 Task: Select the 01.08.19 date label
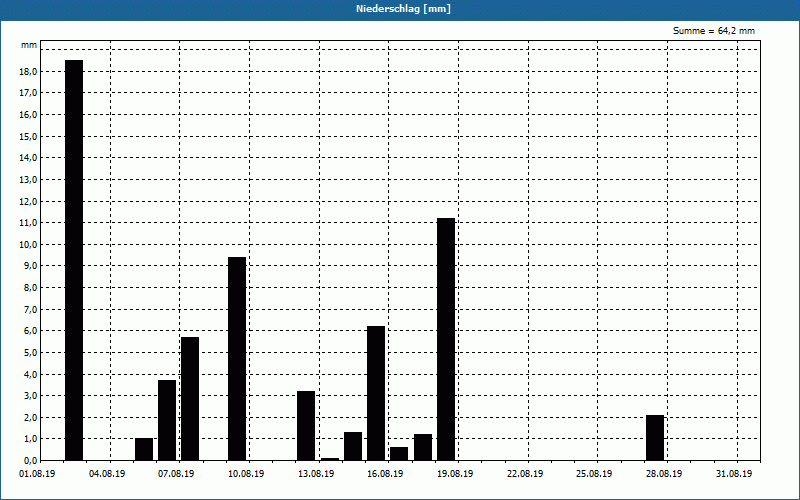point(37,474)
